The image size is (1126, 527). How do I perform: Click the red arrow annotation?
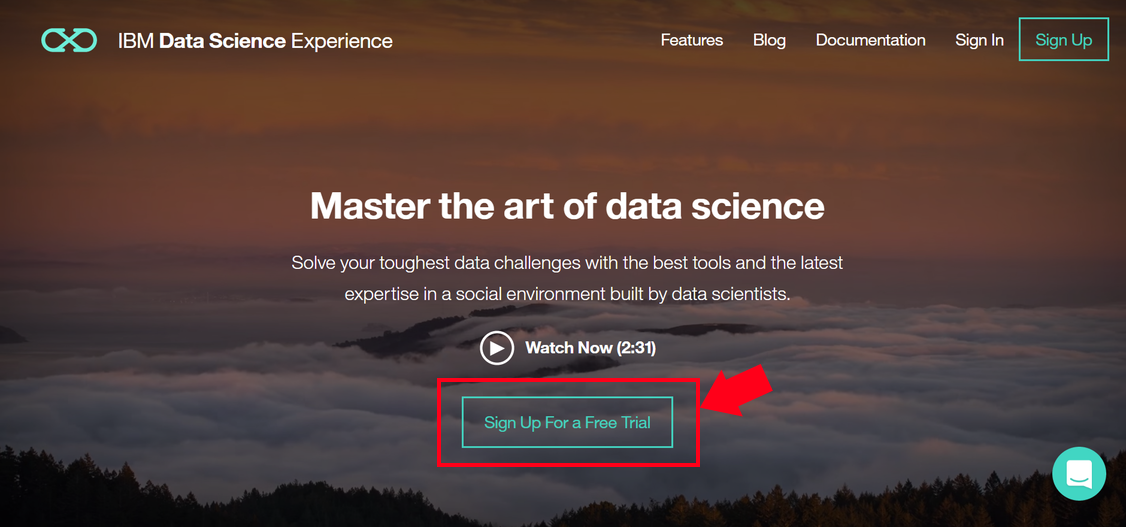(x=736, y=392)
